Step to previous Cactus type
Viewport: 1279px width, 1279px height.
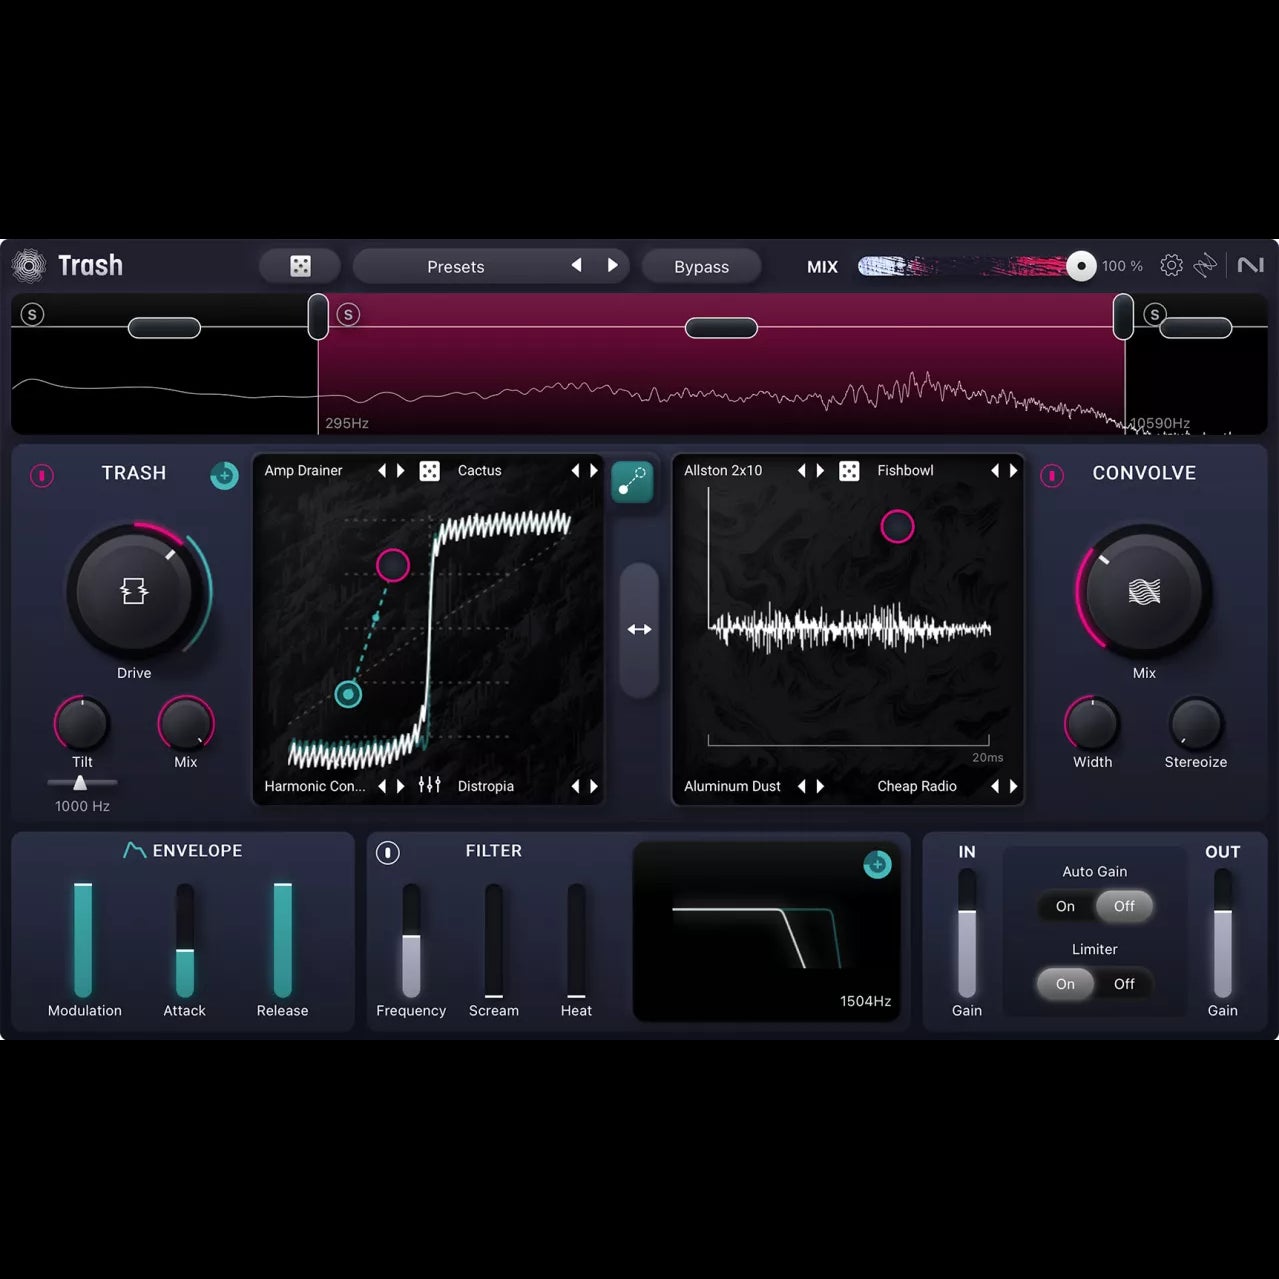tap(575, 470)
